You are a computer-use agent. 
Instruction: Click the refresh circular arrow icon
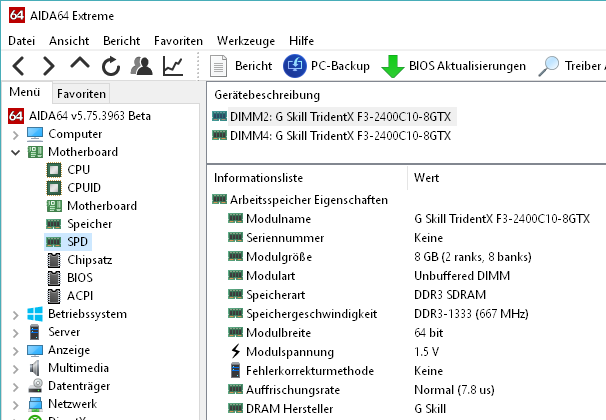coord(111,66)
